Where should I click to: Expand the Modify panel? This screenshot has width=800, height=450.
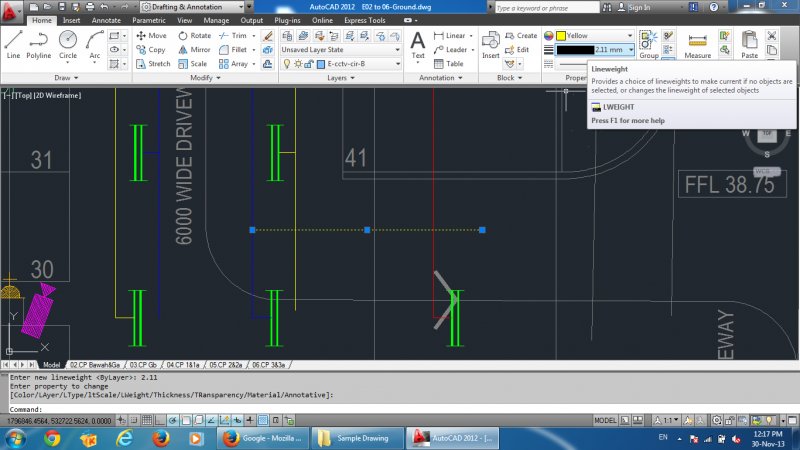[x=205, y=78]
